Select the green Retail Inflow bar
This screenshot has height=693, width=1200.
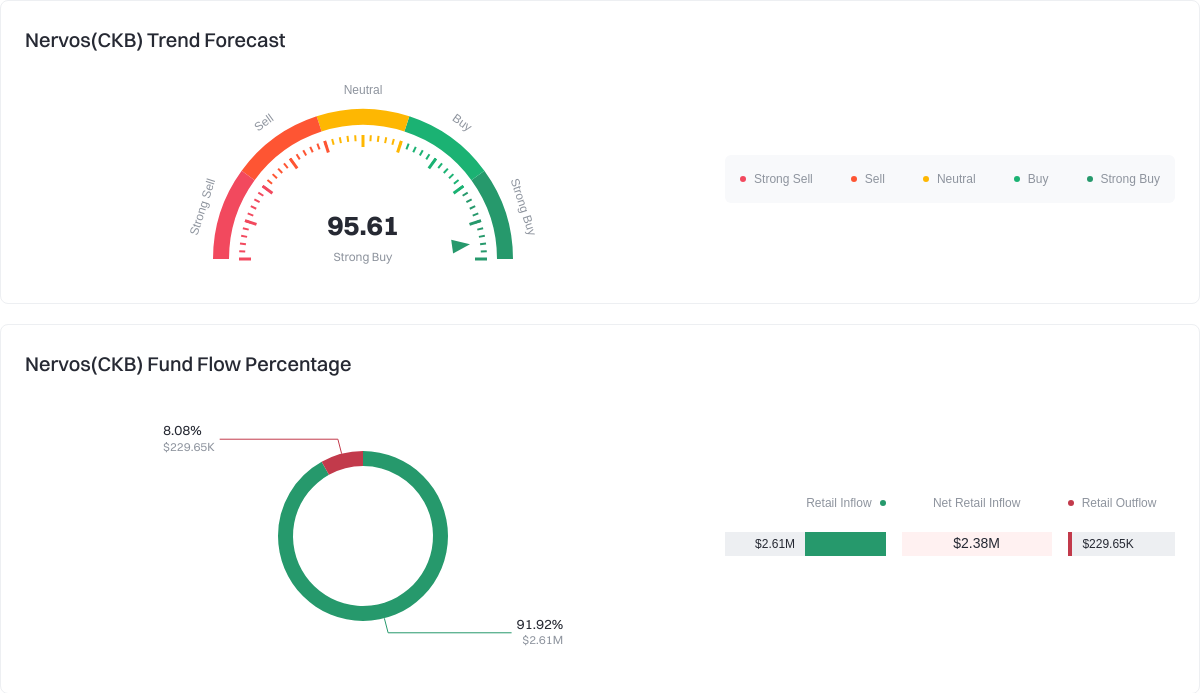[x=845, y=544]
